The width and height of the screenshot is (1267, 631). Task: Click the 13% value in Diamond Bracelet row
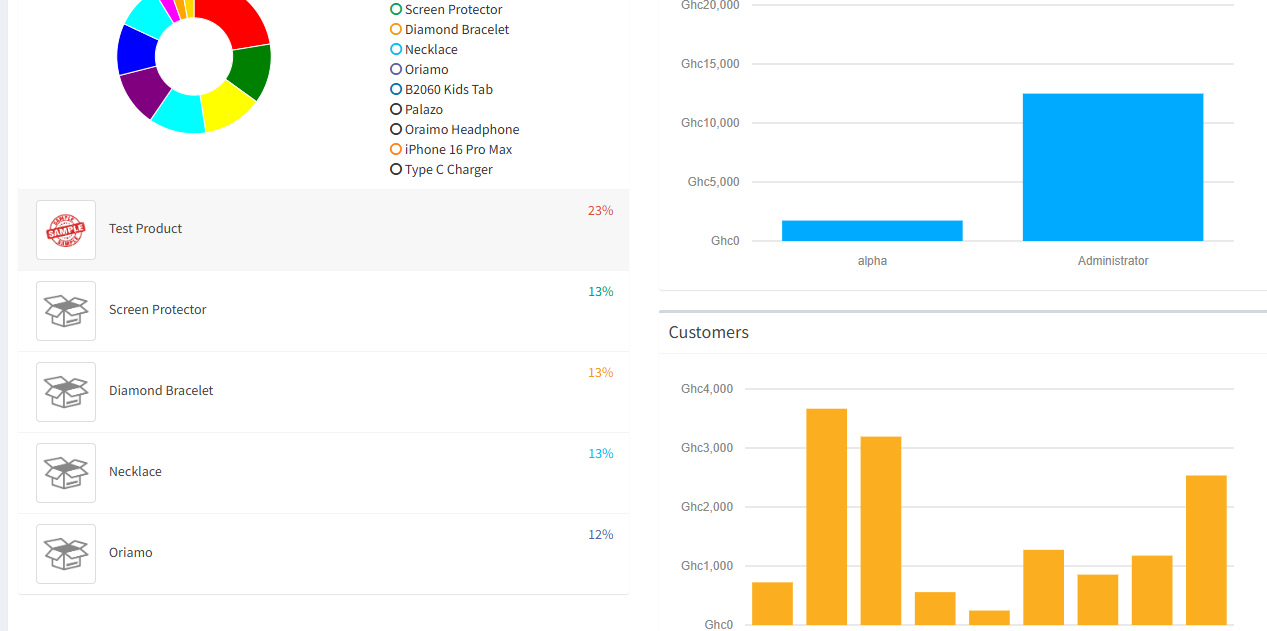pyautogui.click(x=601, y=373)
